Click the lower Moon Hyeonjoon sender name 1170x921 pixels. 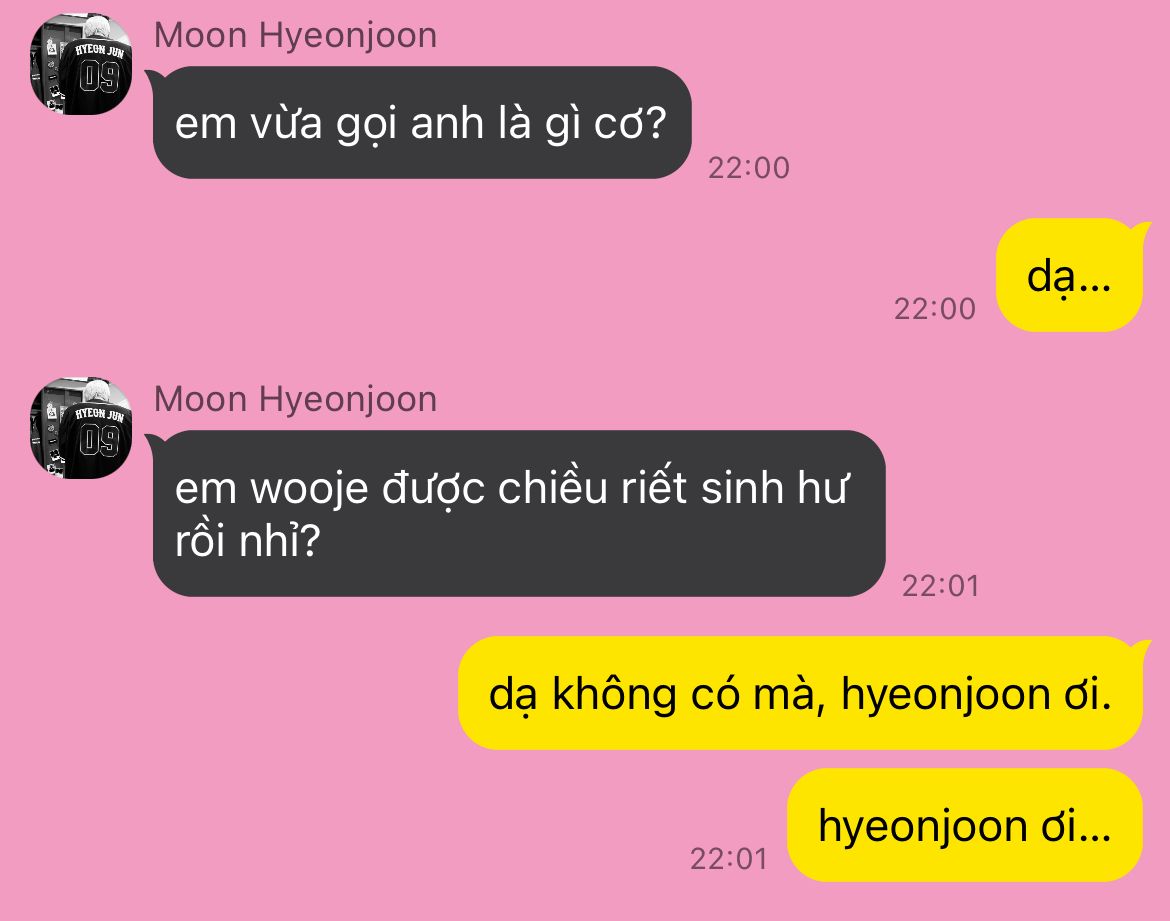(x=295, y=400)
